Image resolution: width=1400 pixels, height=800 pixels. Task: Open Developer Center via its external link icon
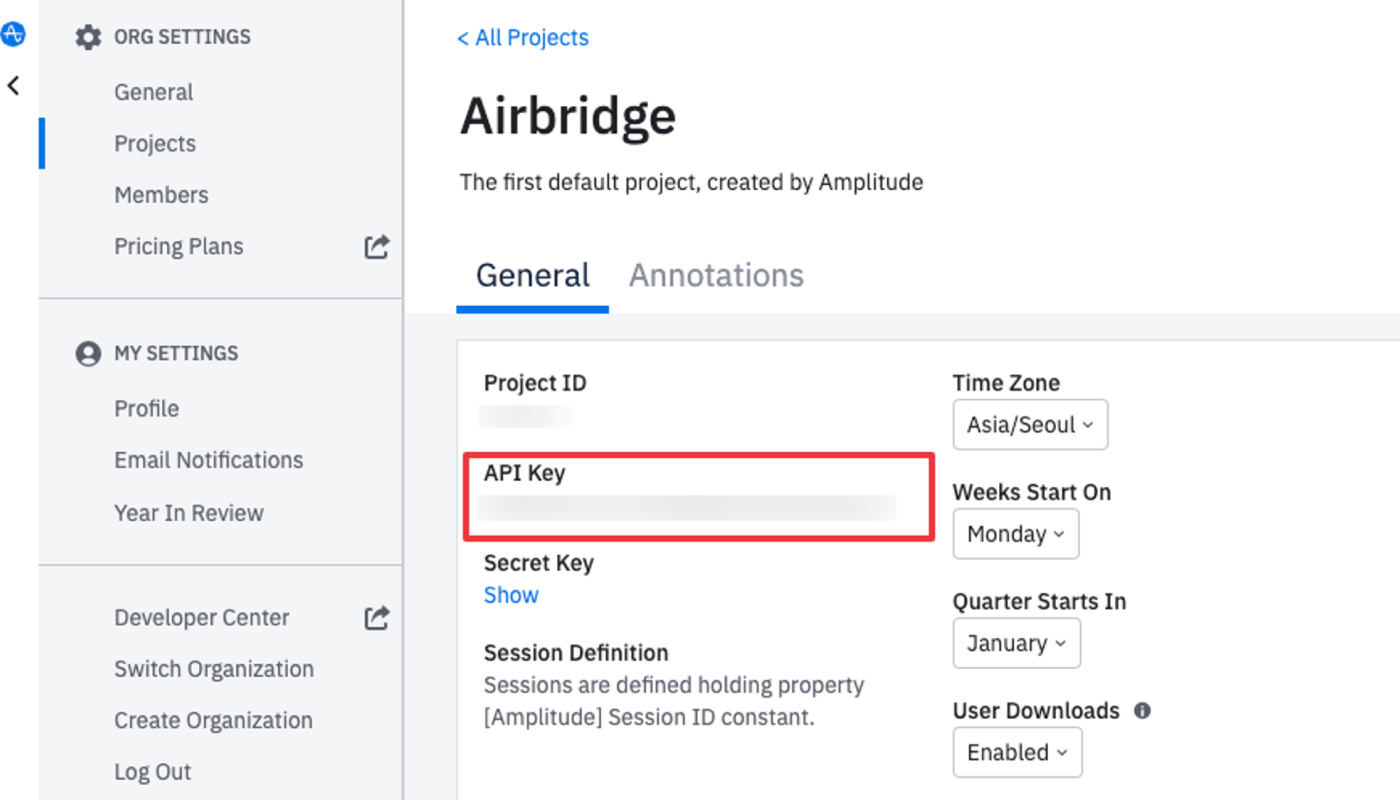pos(376,617)
